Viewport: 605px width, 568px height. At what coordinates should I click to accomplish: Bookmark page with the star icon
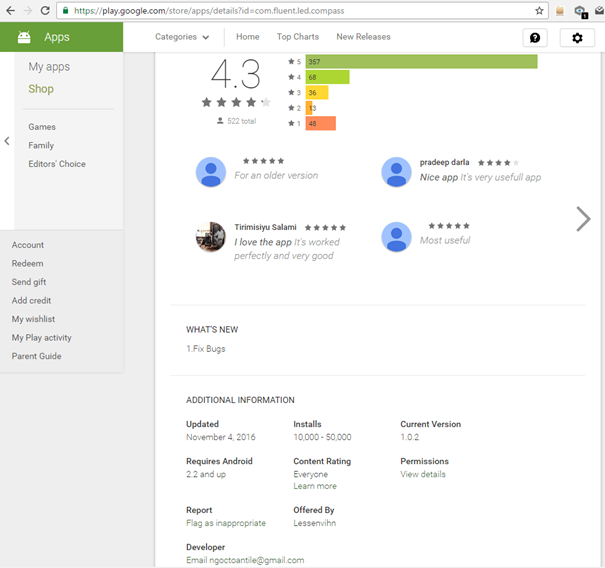pos(539,11)
